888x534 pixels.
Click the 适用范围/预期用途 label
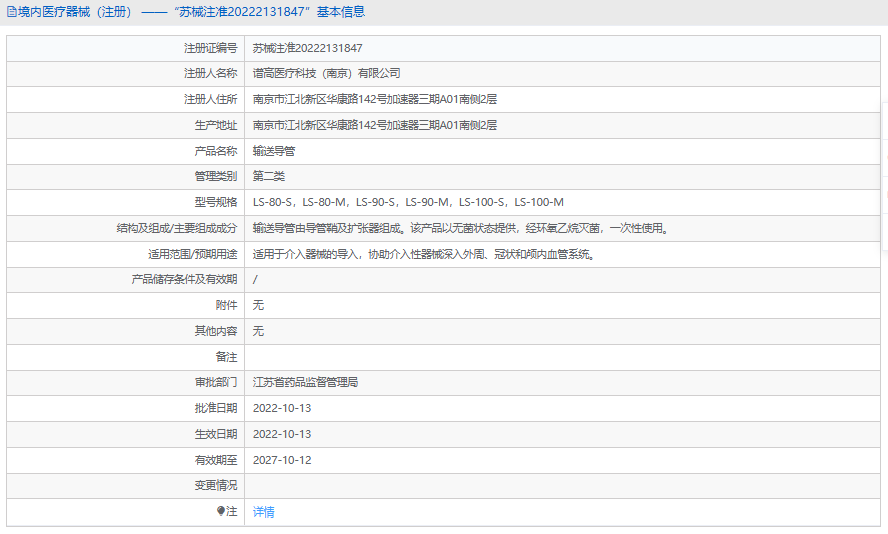pyautogui.click(x=193, y=254)
